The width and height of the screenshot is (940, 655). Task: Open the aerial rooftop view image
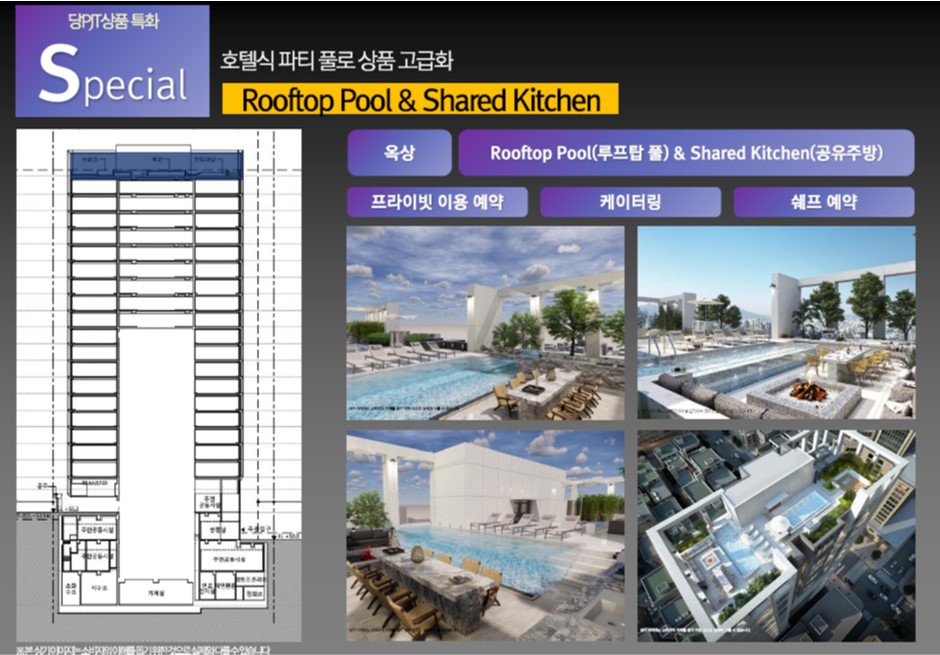click(776, 535)
